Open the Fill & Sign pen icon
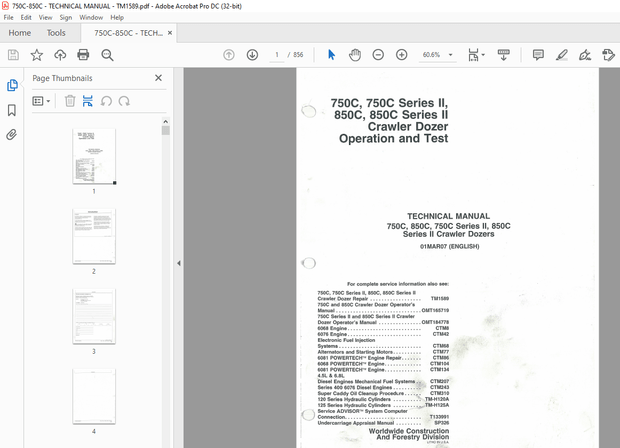 coord(585,55)
